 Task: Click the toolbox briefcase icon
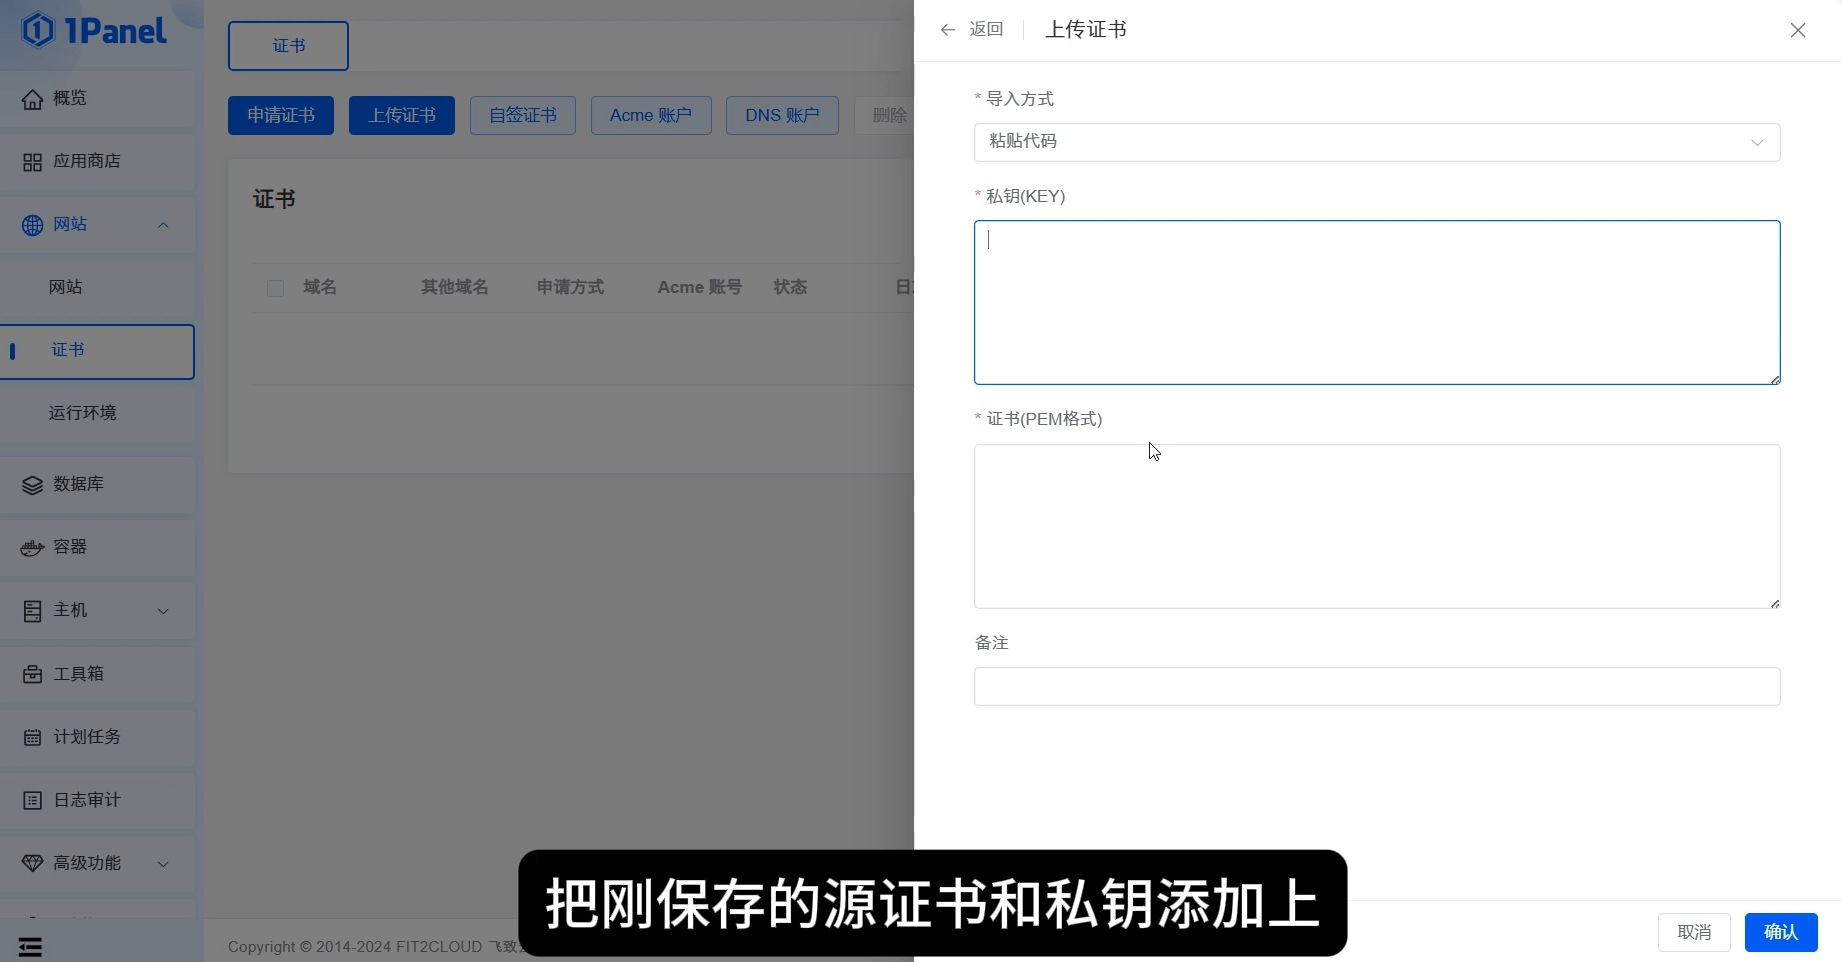33,675
